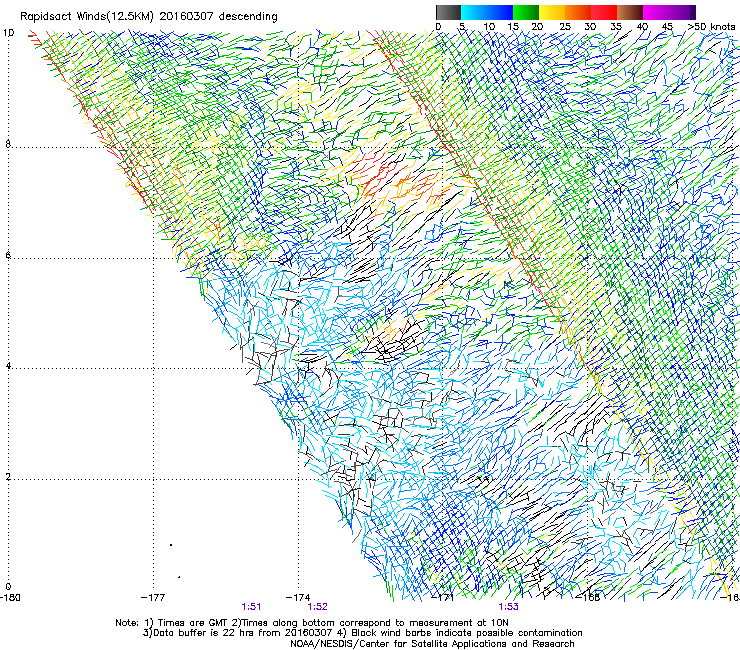Click the orange 25-30 knots legend swatch
The image size is (740, 650).
click(578, 12)
